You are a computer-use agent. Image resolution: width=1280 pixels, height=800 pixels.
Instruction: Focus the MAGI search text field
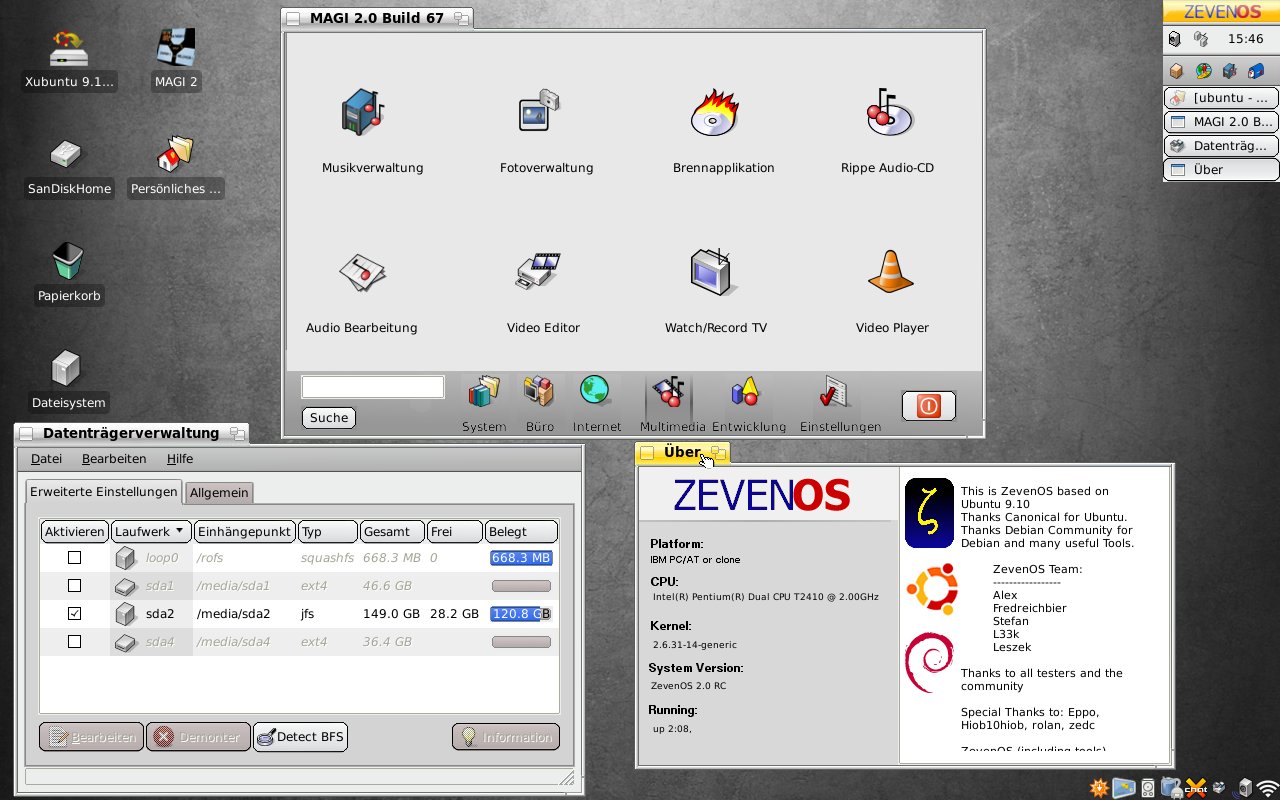click(x=373, y=387)
